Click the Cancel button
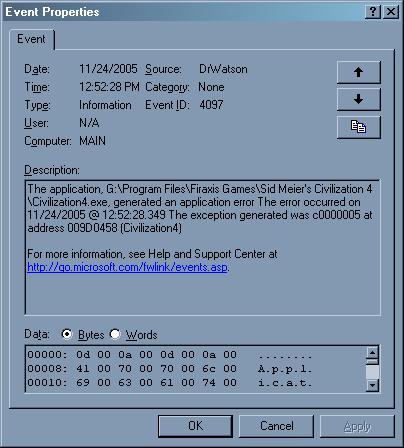This screenshot has height=448, width=404. 277,426
